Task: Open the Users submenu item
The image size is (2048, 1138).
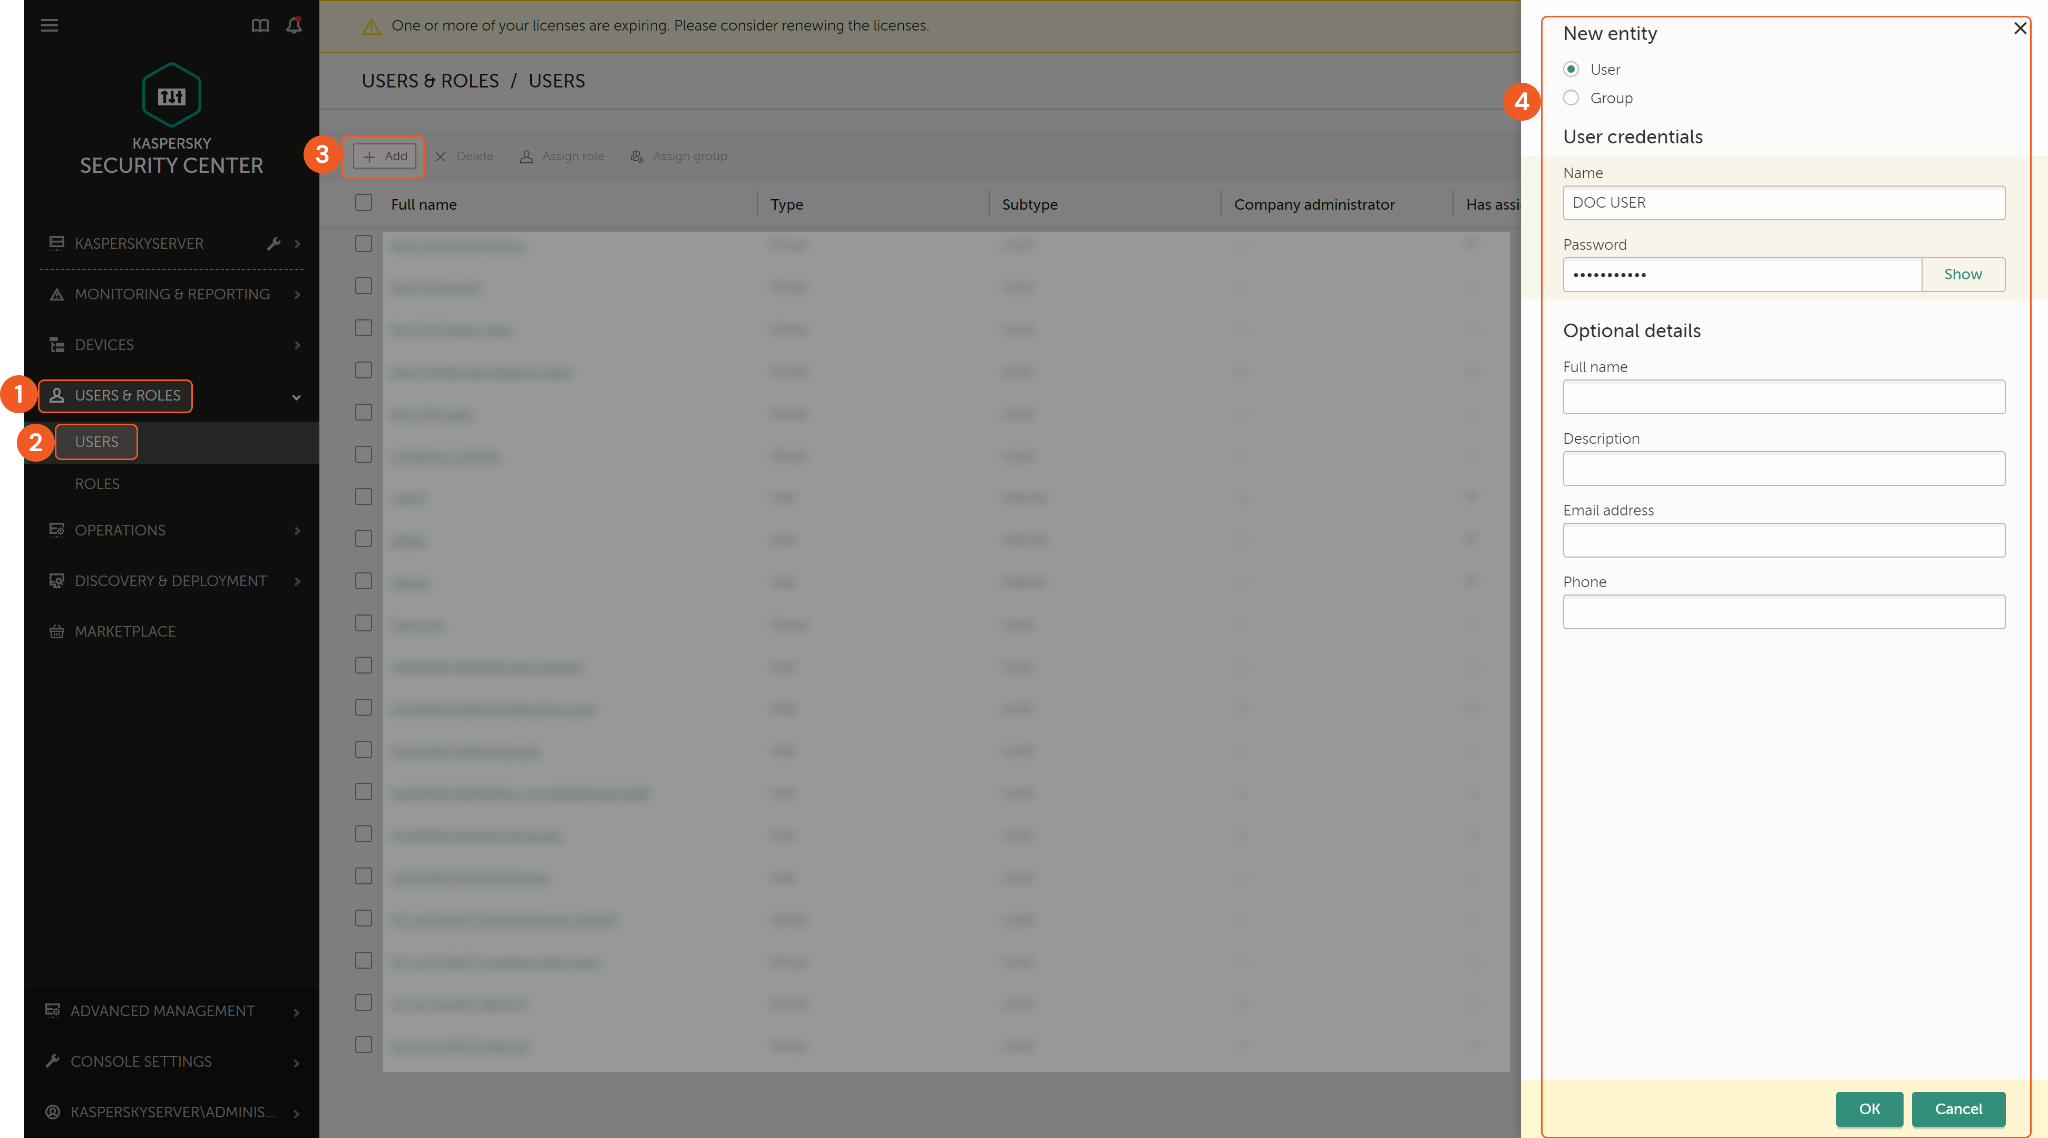Action: 96,442
